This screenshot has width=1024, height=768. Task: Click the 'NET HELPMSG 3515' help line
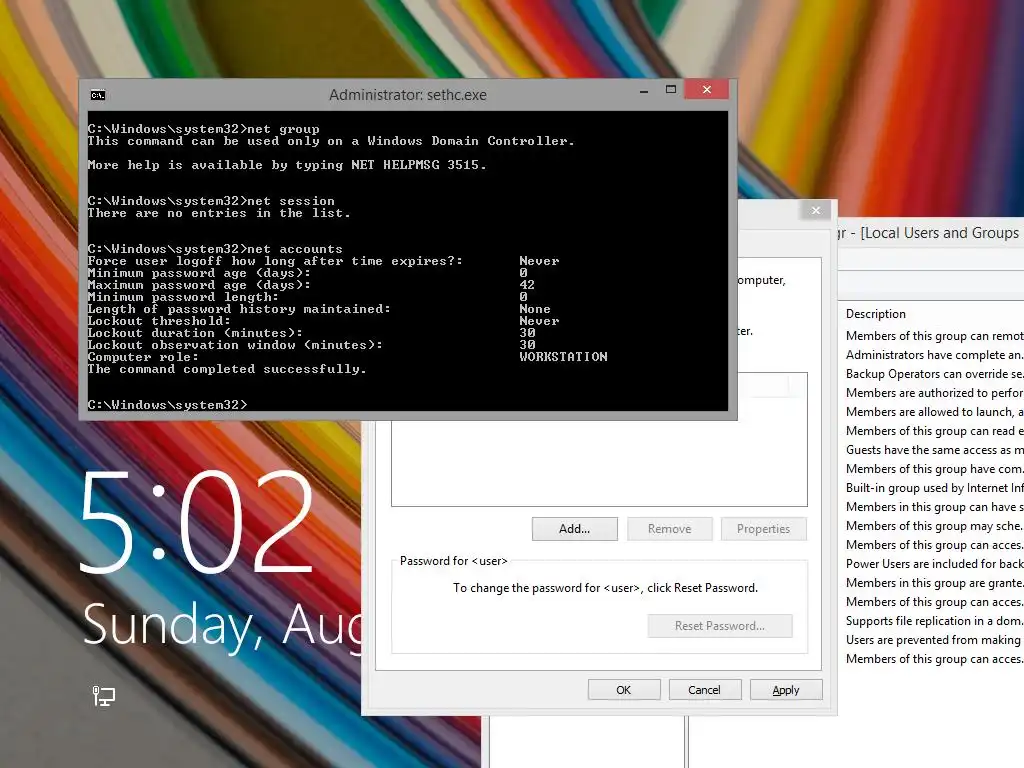click(x=287, y=165)
